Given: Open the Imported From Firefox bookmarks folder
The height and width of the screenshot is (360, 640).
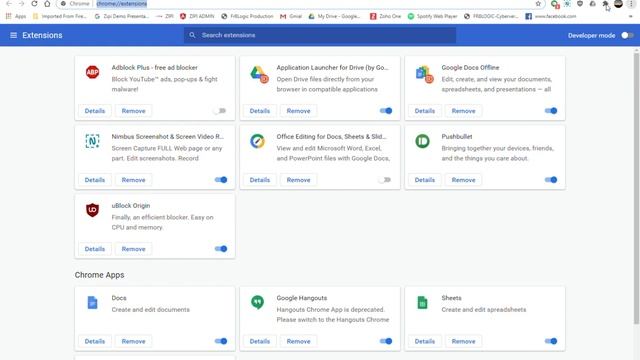Looking at the screenshot, I should (x=60, y=16).
